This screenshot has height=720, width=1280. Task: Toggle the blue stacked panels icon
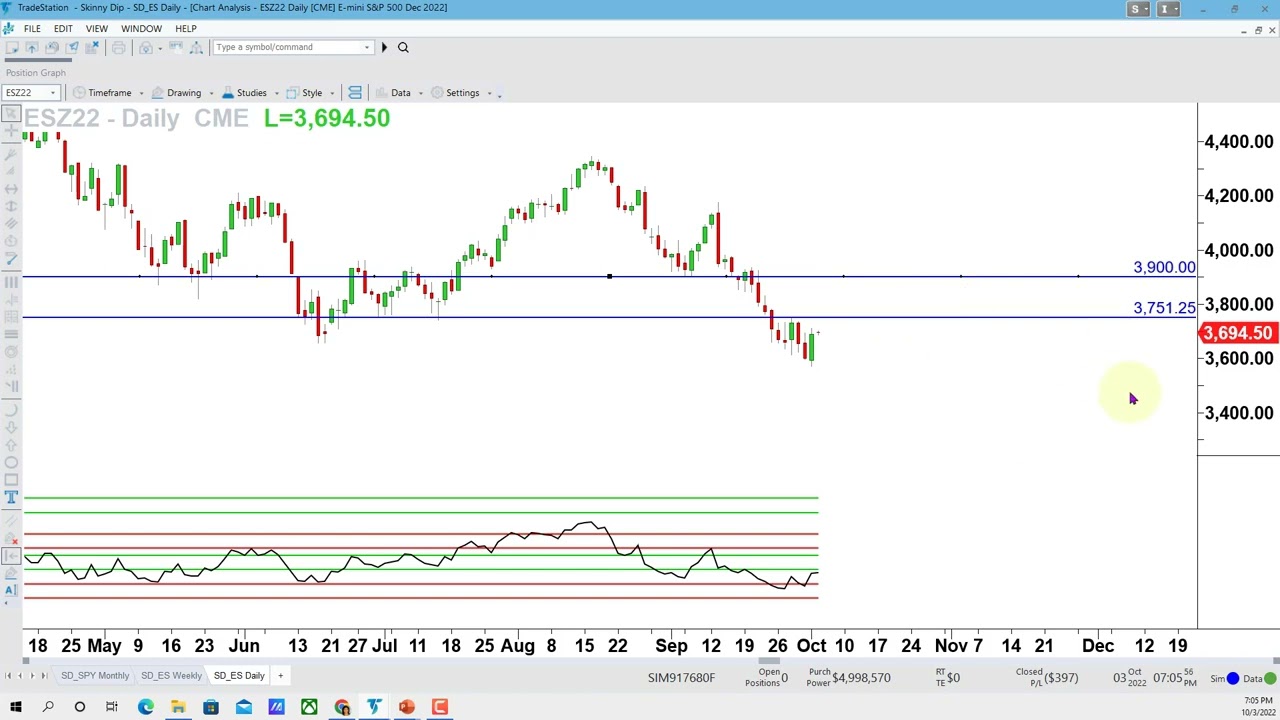(x=355, y=93)
